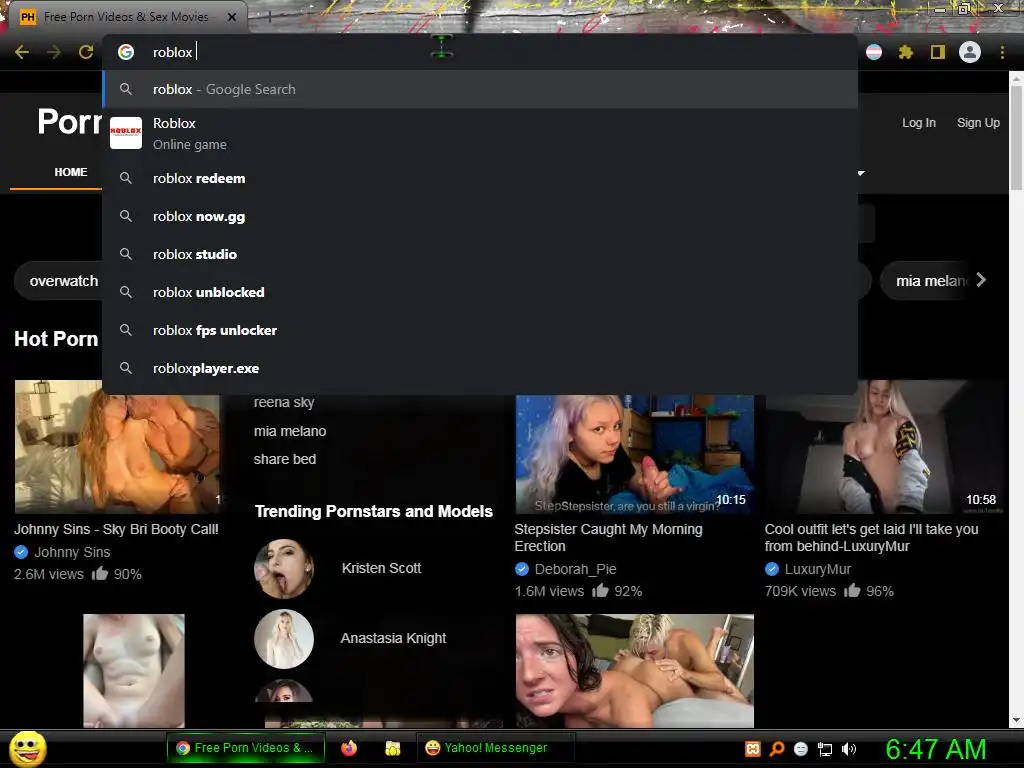The height and width of the screenshot is (768, 1024).
Task: Click the magnifier icon in system tray
Action: coord(777,749)
